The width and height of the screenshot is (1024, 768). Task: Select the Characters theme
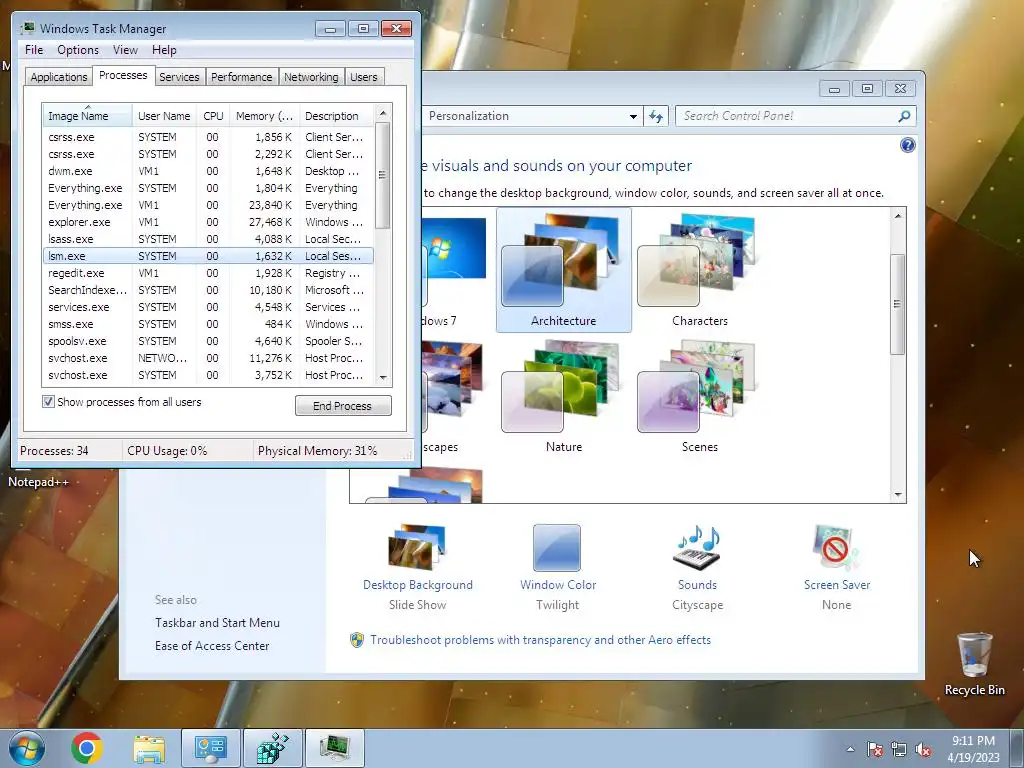(x=699, y=270)
